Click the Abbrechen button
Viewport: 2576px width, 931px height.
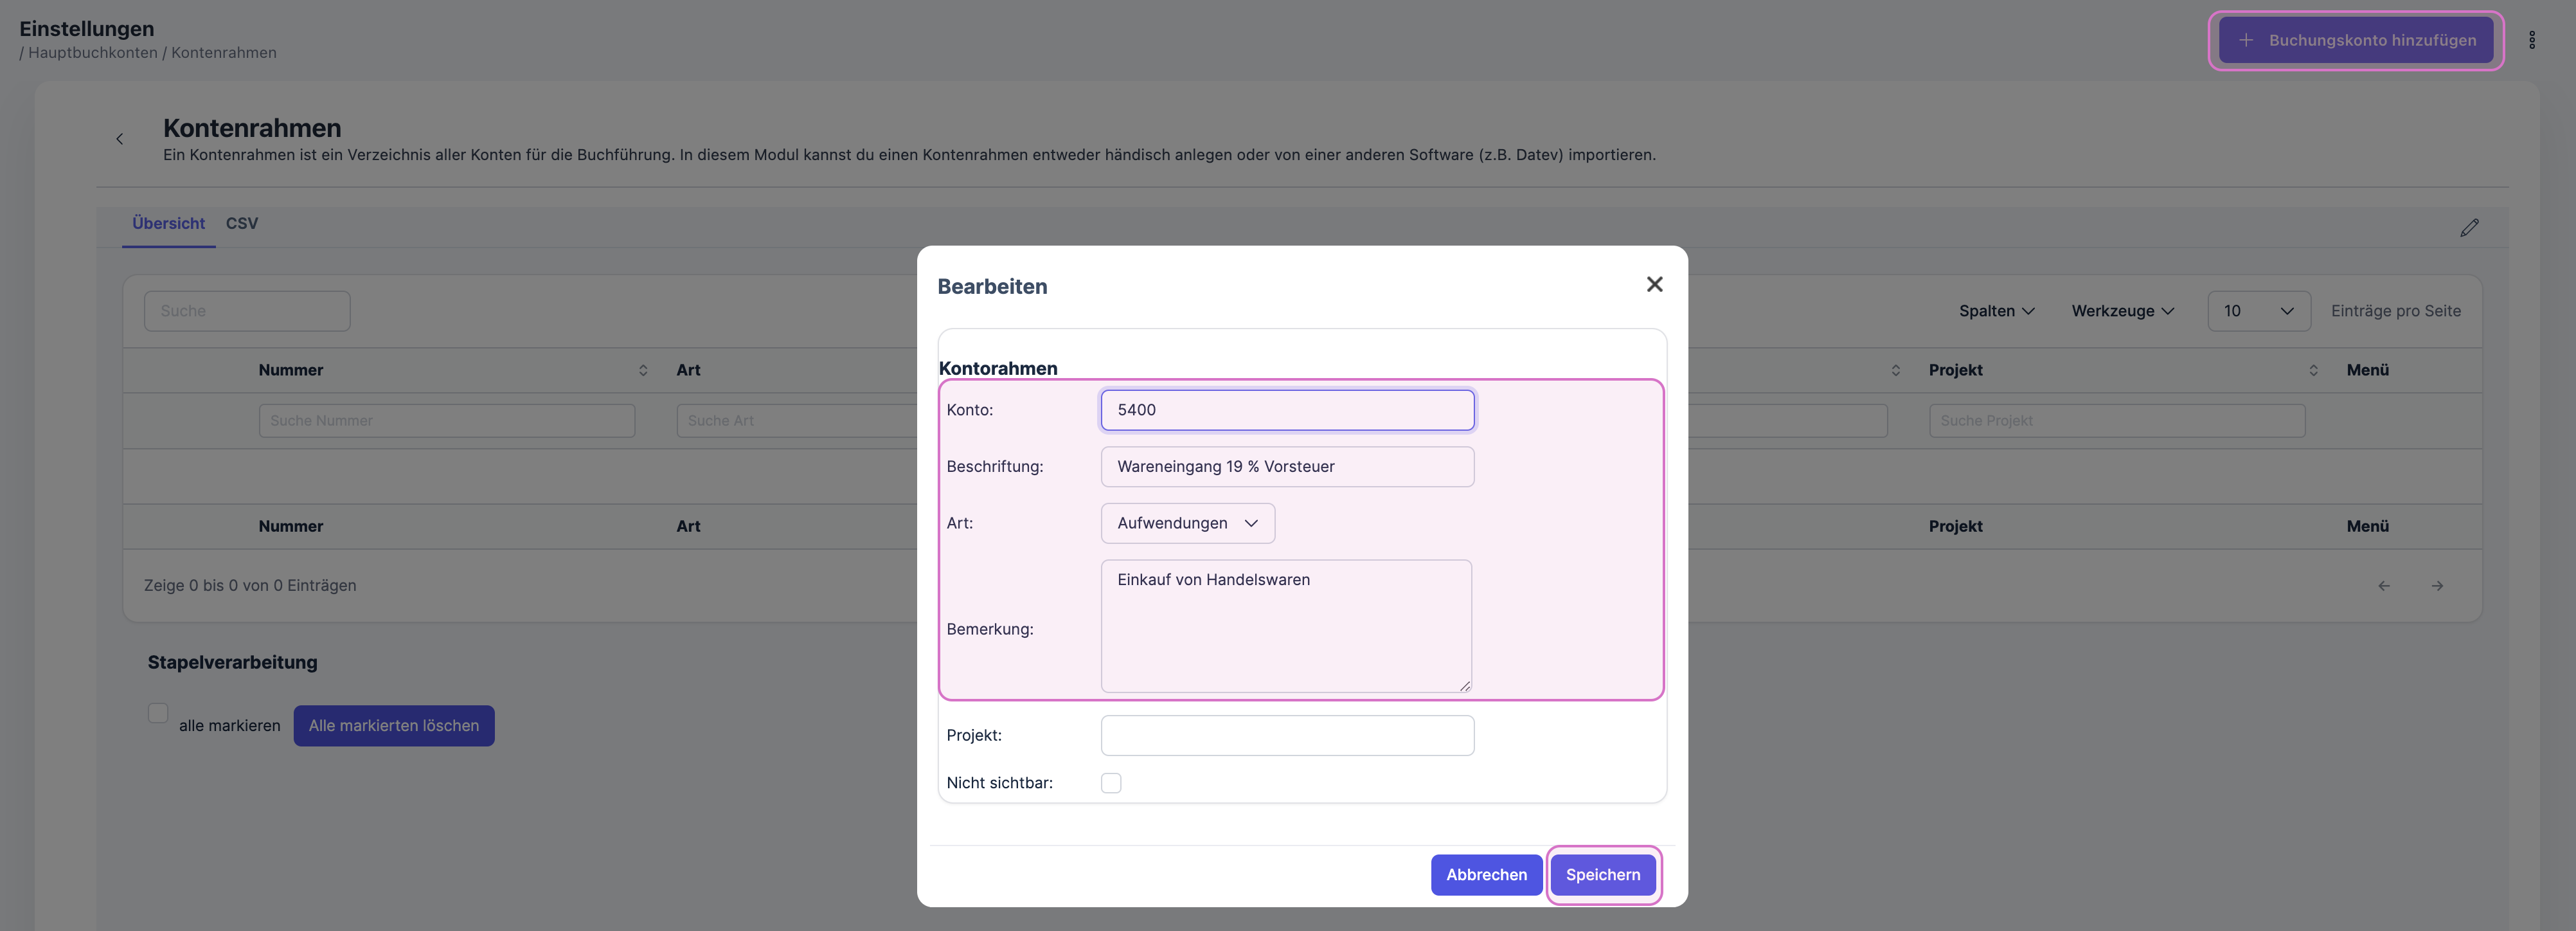1486,875
